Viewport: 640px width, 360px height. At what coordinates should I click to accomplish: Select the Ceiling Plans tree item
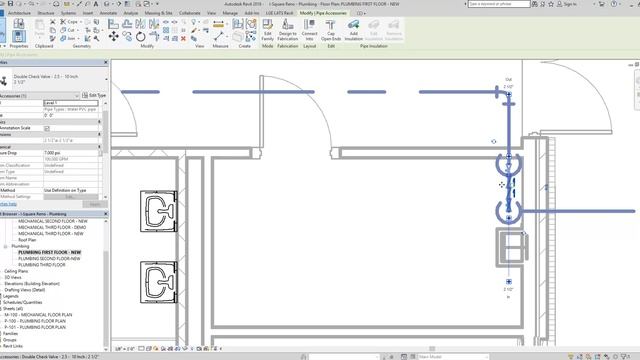(16, 271)
